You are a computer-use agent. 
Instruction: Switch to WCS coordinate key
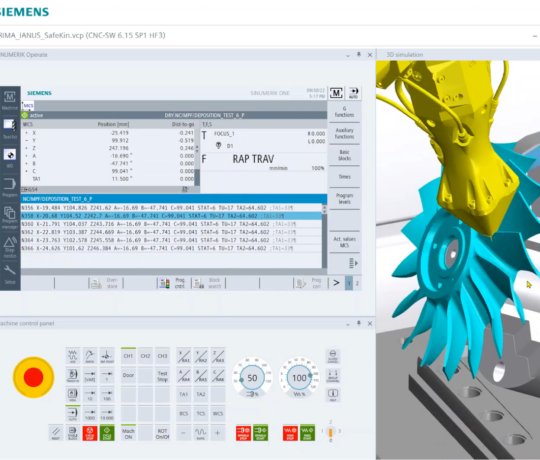pos(218,414)
